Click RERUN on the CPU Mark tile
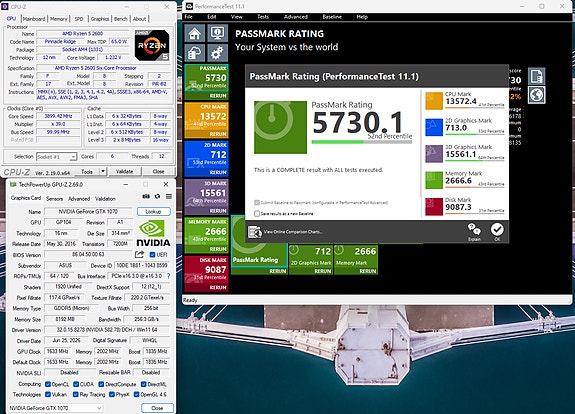Screen dimensions: 575x414 [218, 134]
